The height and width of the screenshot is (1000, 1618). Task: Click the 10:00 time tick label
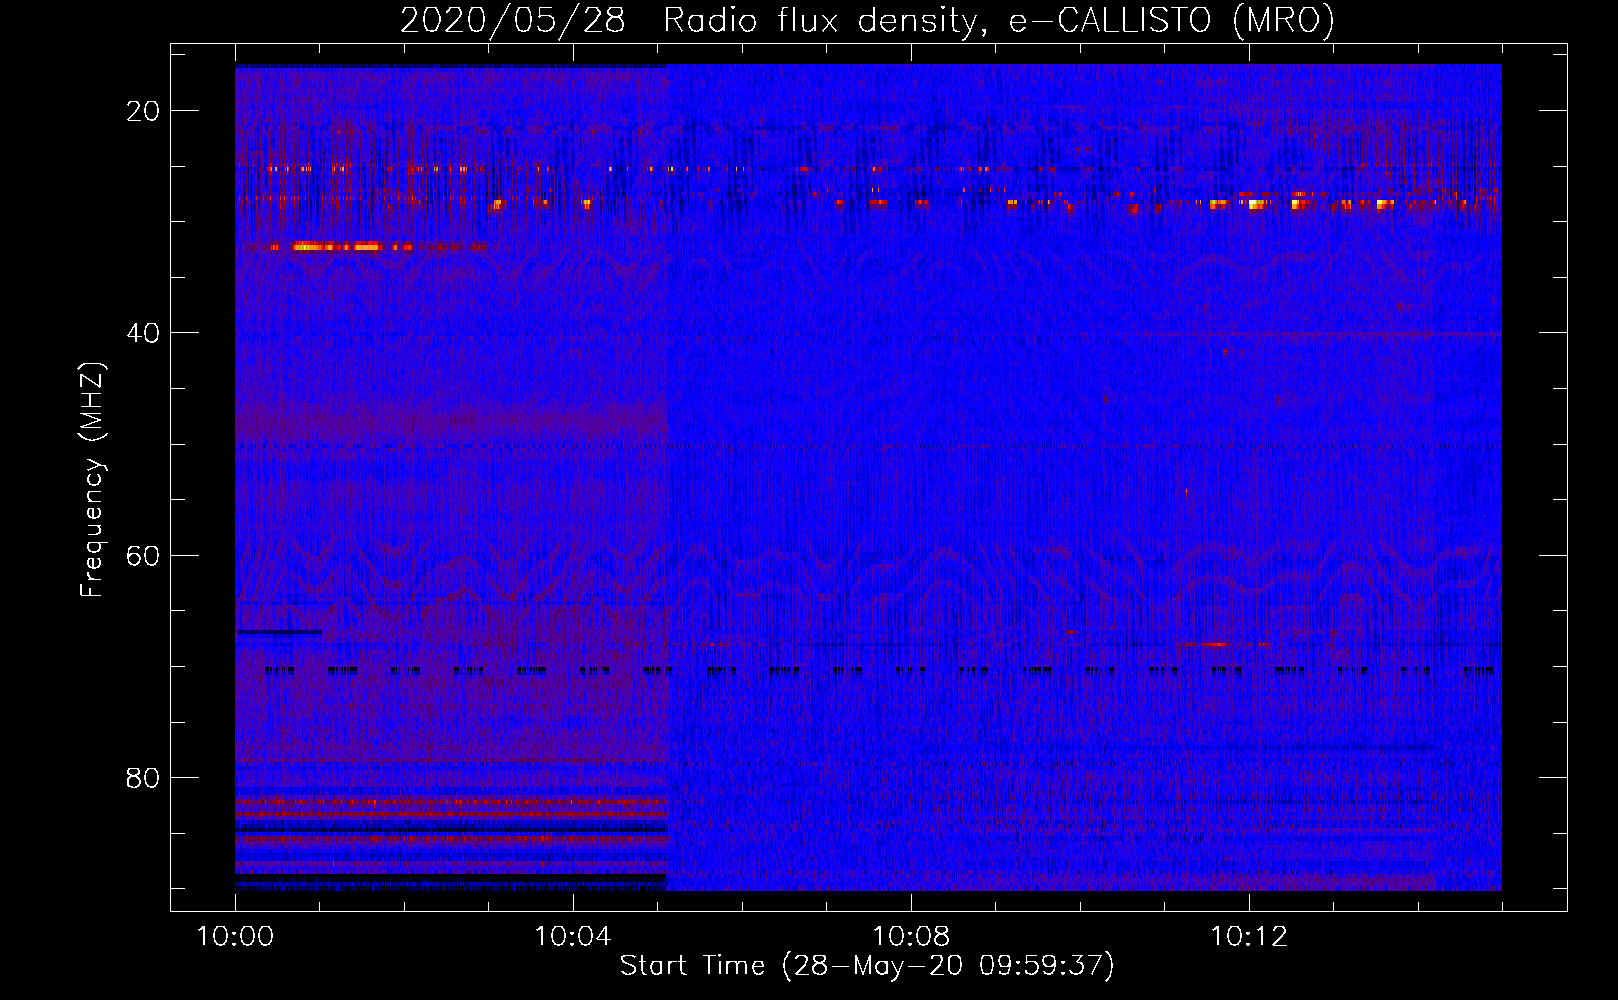235,937
